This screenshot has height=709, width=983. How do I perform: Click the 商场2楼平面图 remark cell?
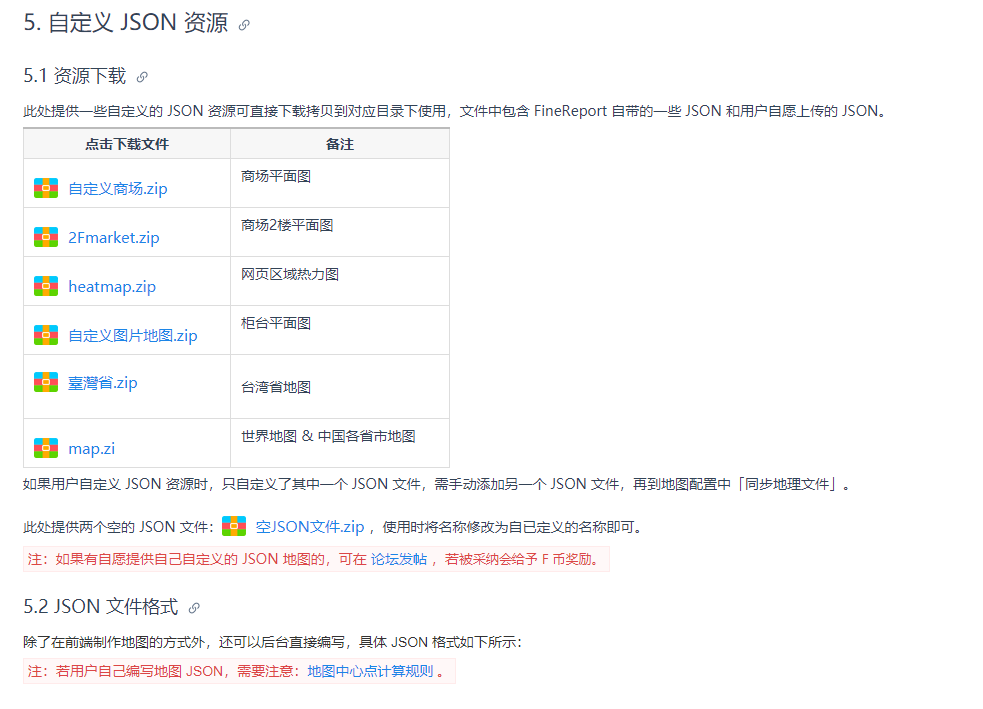(x=340, y=232)
